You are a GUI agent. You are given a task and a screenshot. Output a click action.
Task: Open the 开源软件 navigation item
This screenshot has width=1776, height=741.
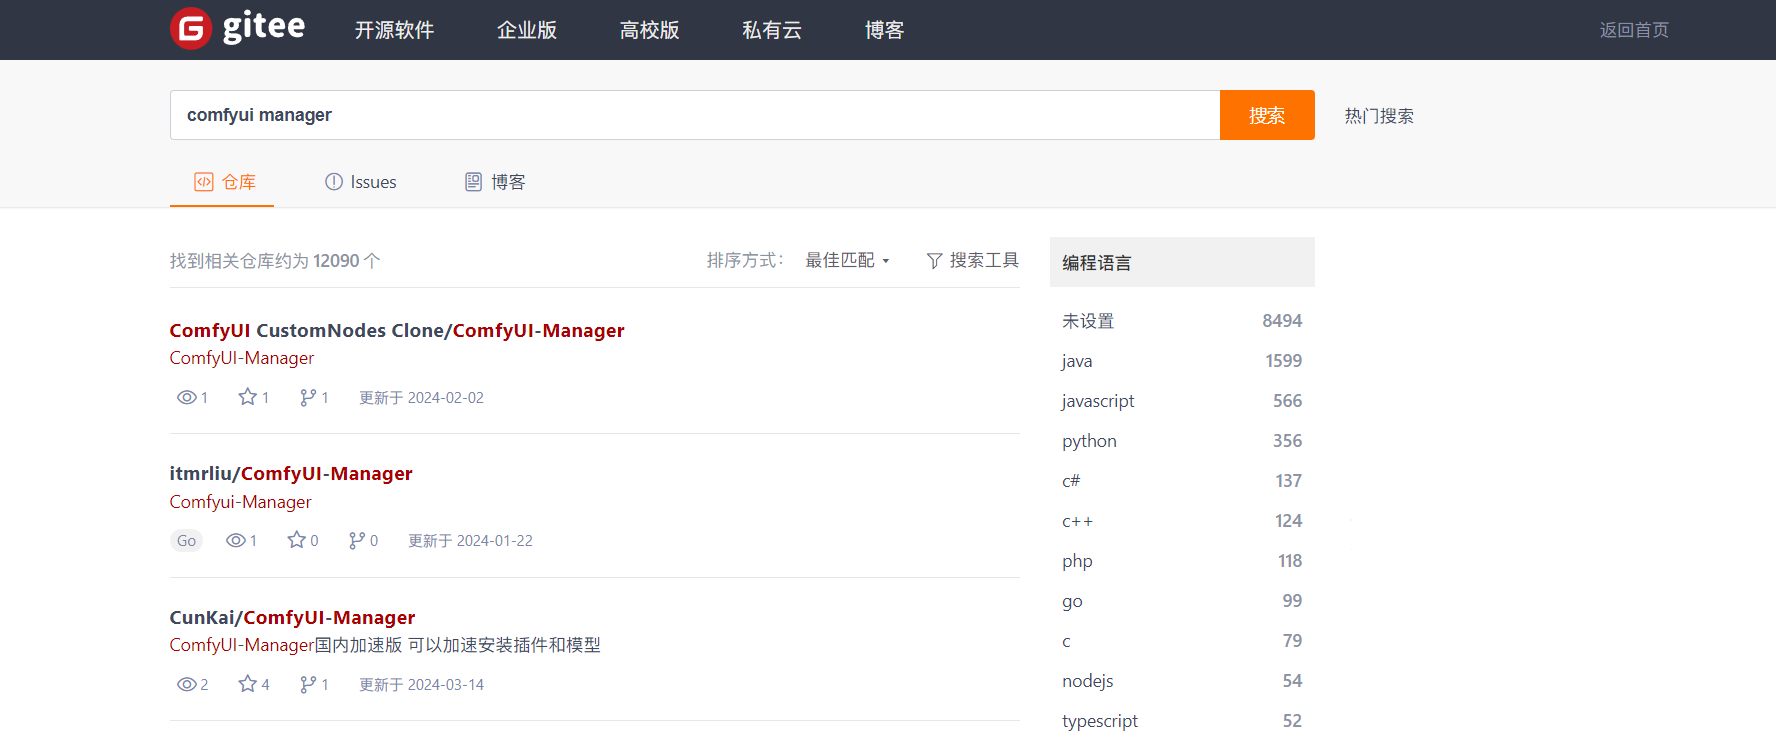[x=394, y=30]
